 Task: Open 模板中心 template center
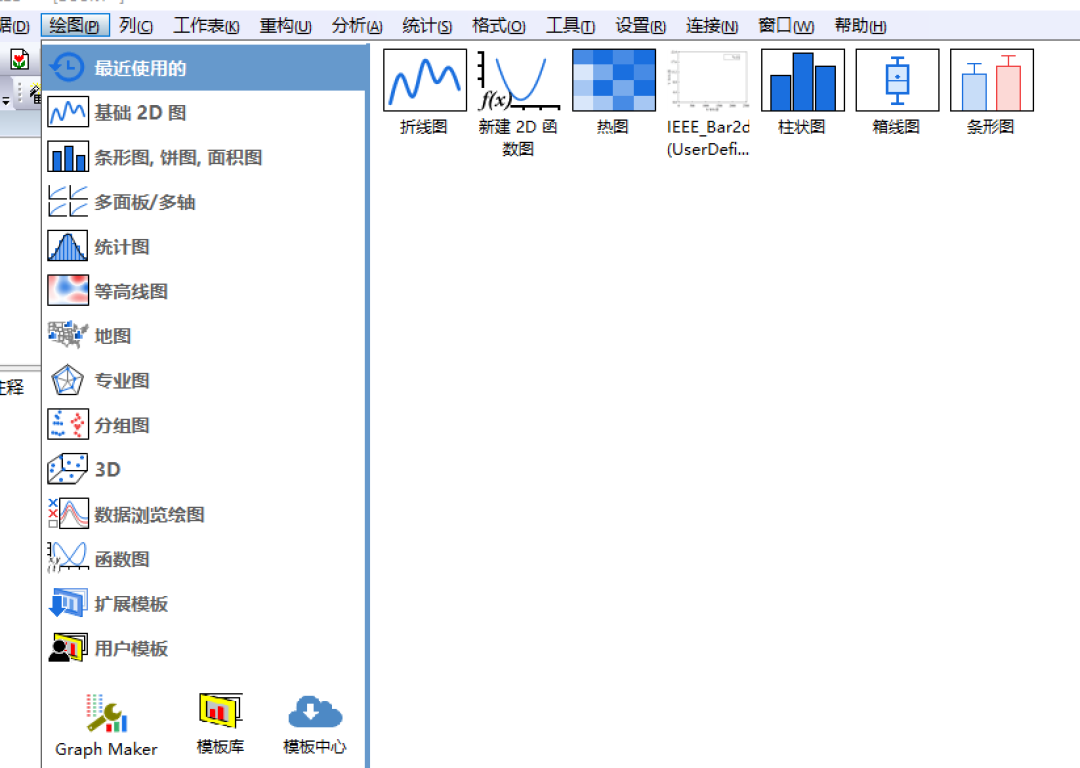pyautogui.click(x=315, y=725)
